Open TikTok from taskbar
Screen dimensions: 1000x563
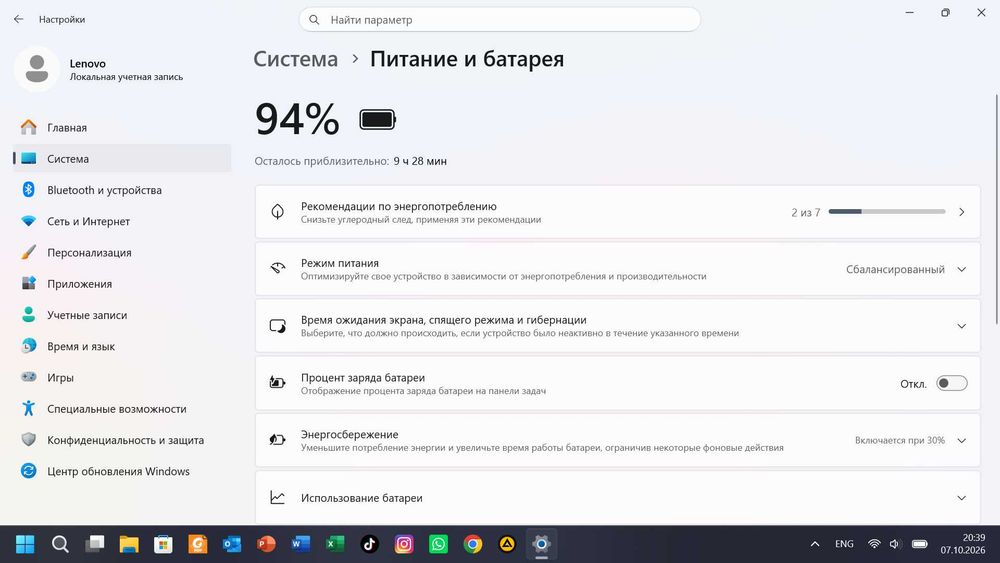[x=369, y=544]
